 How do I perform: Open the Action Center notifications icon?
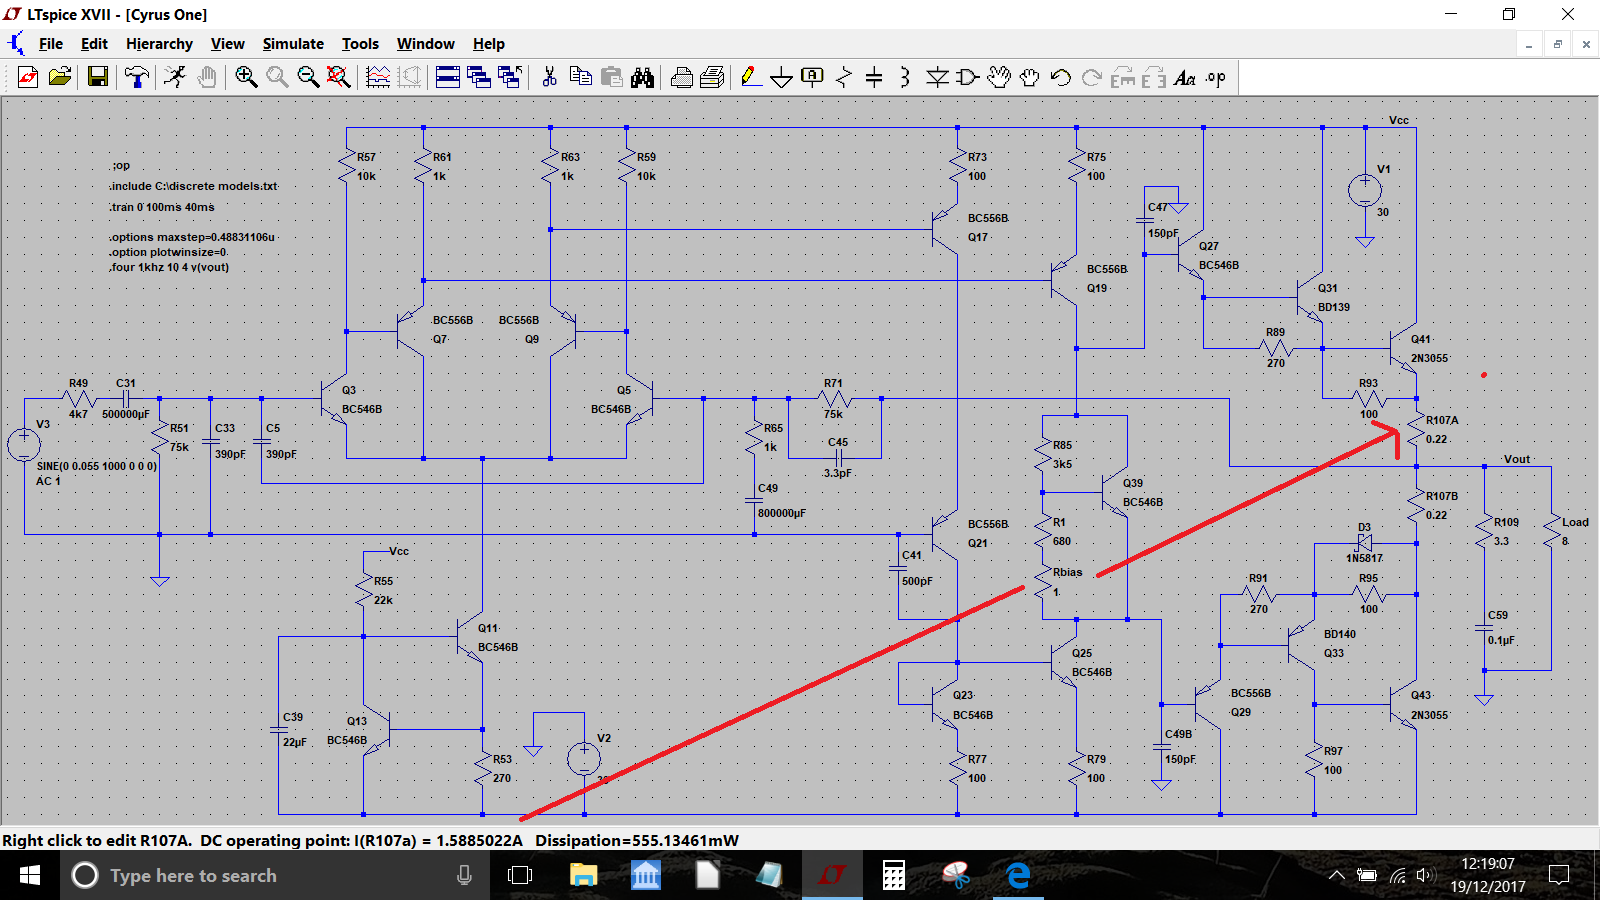[x=1558, y=875]
